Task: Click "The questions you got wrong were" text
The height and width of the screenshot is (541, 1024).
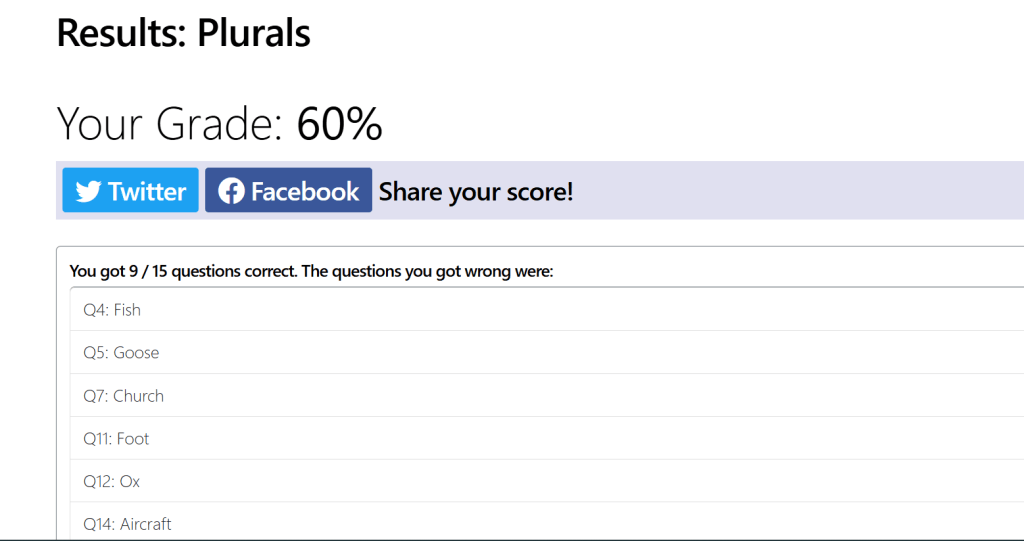Action: [427, 271]
